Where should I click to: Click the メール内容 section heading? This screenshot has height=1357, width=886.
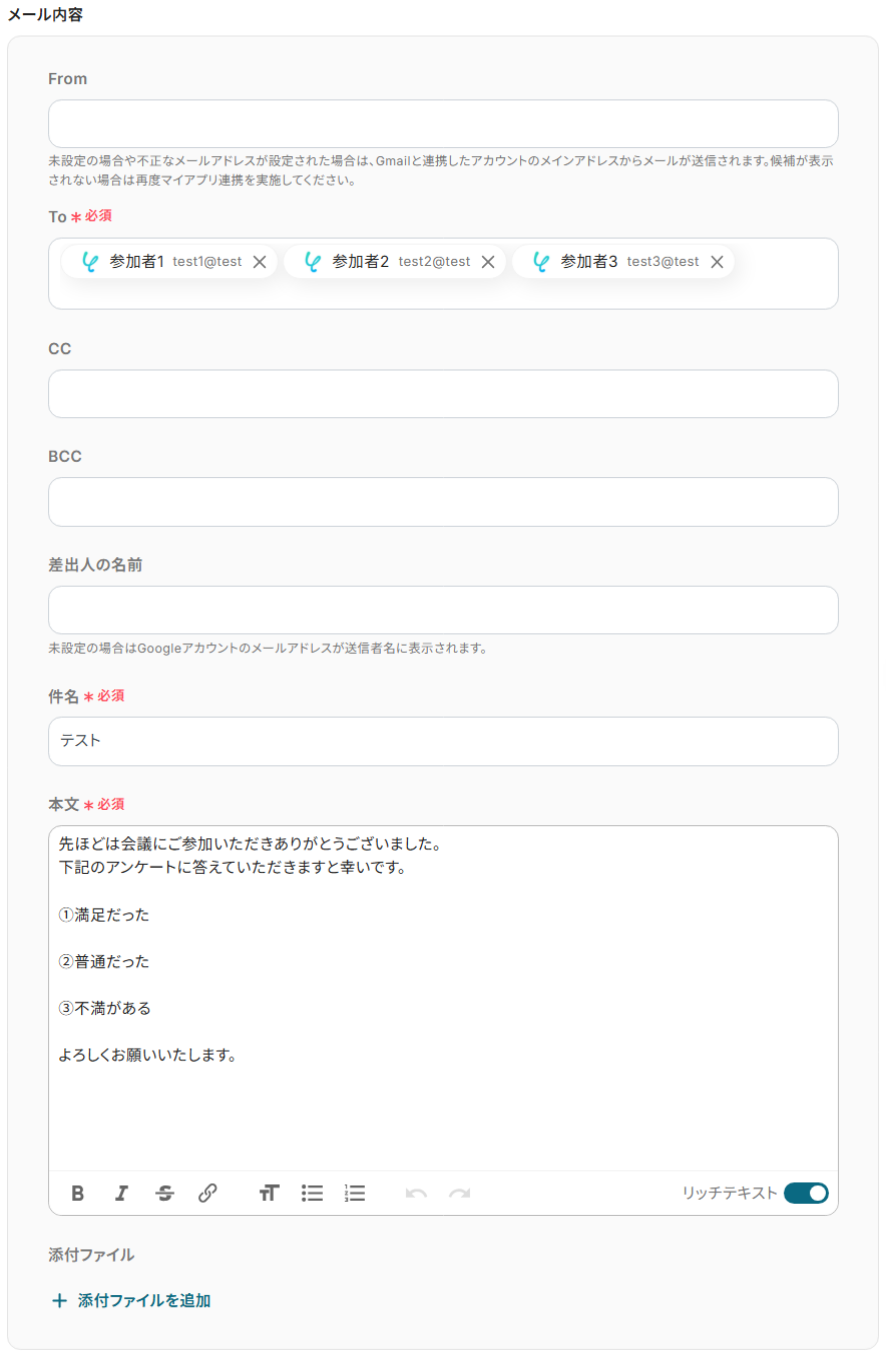click(46, 15)
